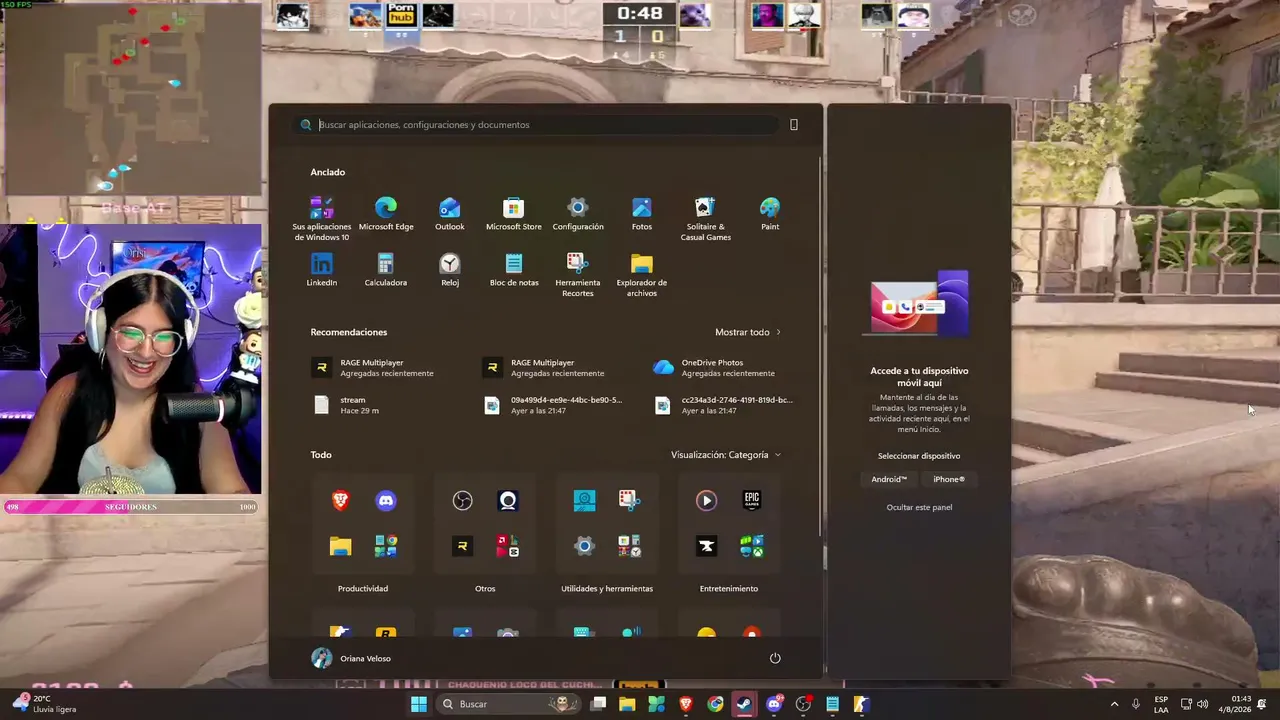The width and height of the screenshot is (1280, 720).
Task: Launch Discord from the Productividad category
Action: pyautogui.click(x=386, y=500)
